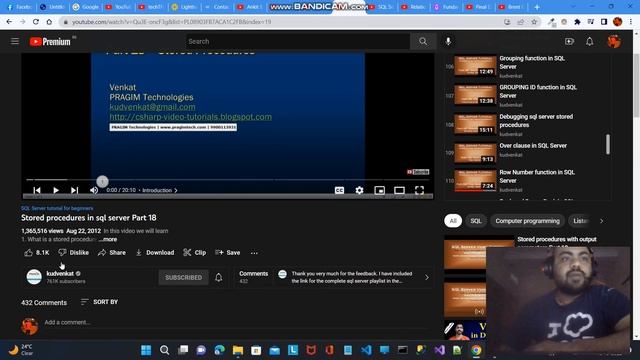
Task: Reload the page in Chrome
Action: coord(36,22)
